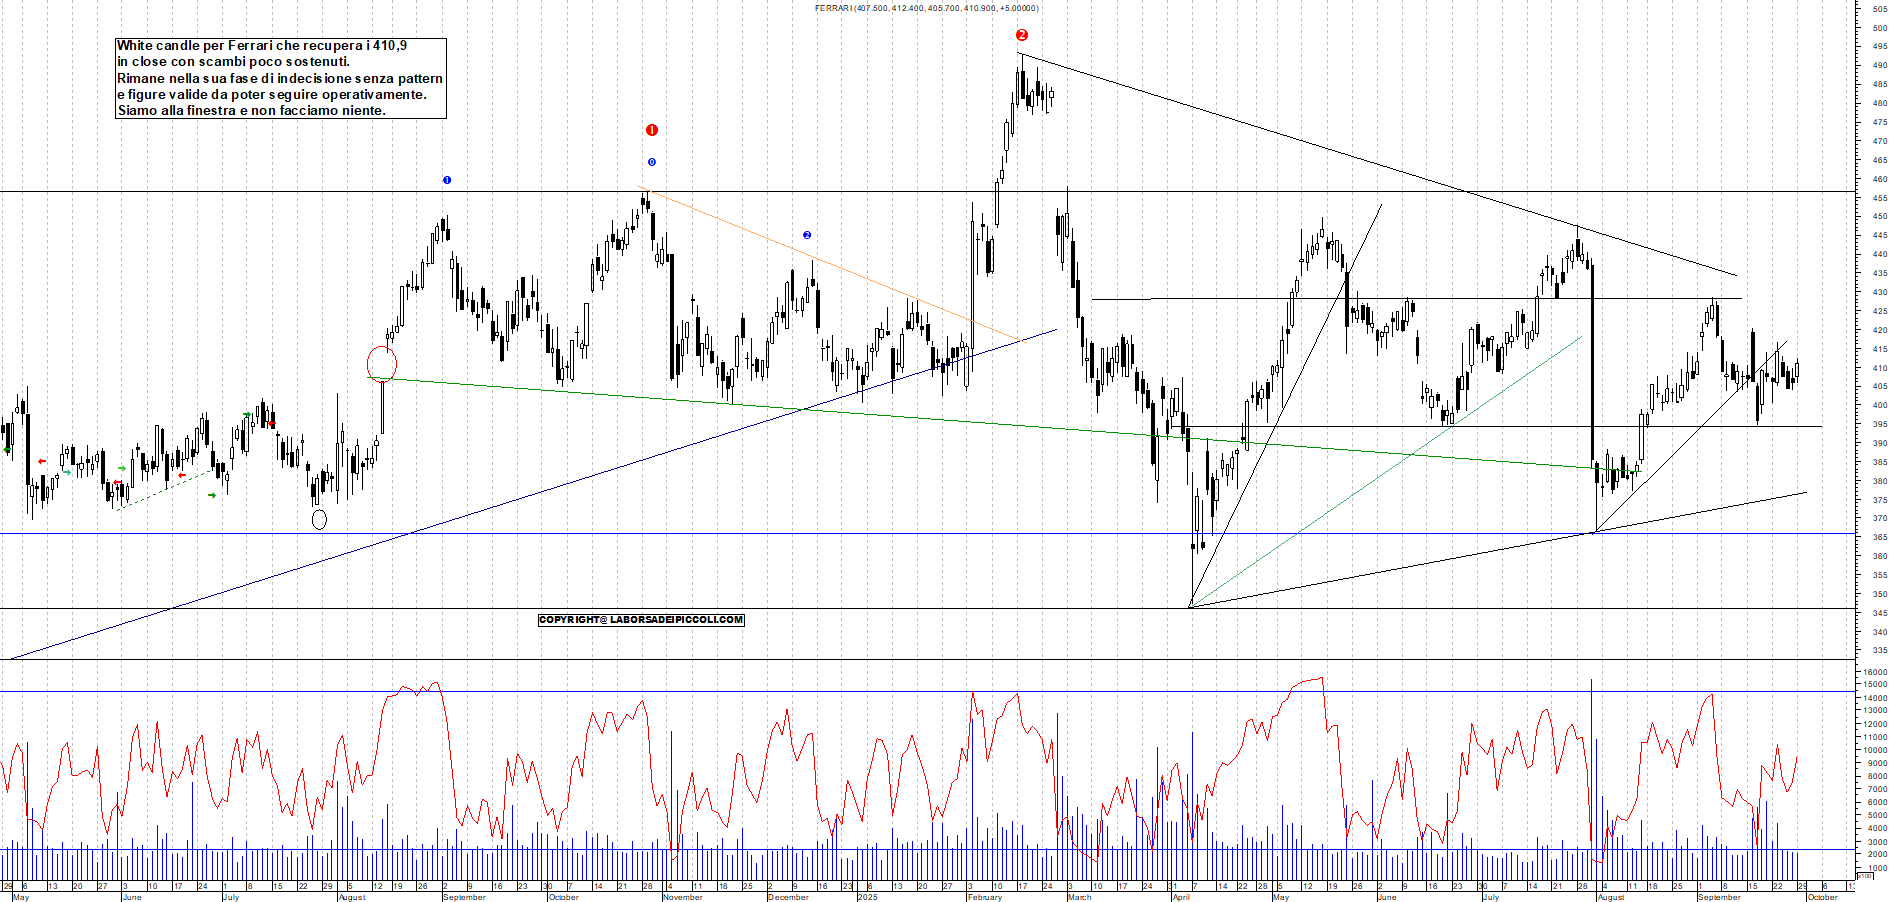Click the FERRARI quote header at top

point(926,8)
